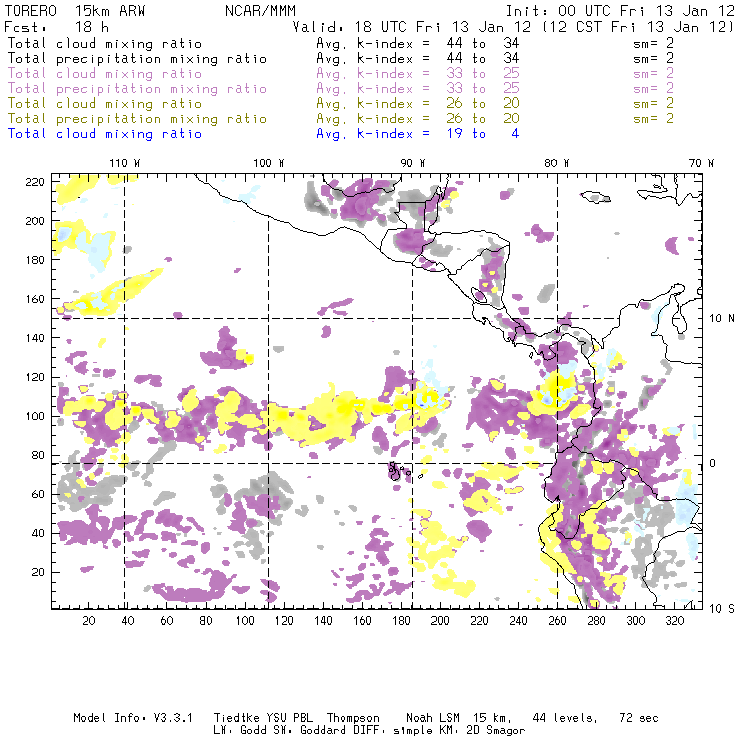Click 'k-index = 33 to 25' on purple precipitation row
The height and width of the screenshot is (740, 740).
point(438,89)
